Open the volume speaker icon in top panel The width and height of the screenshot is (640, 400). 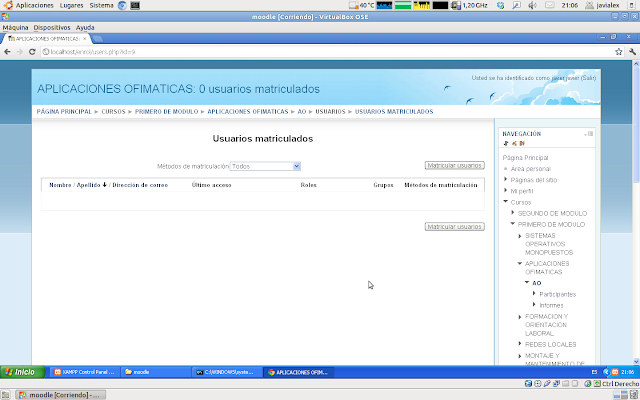532,5
